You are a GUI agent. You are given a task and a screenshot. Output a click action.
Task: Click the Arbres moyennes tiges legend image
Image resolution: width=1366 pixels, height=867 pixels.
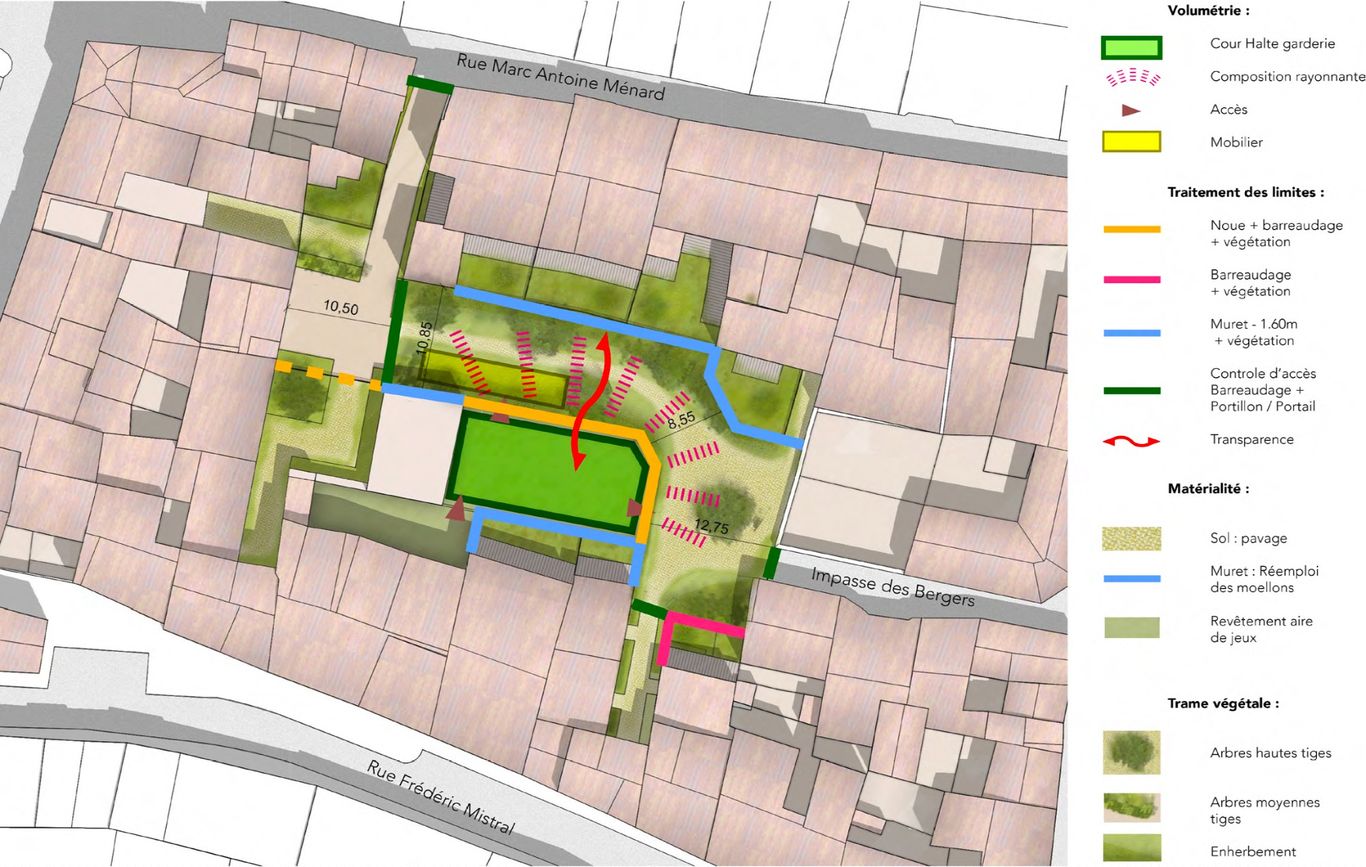pyautogui.click(x=1132, y=808)
